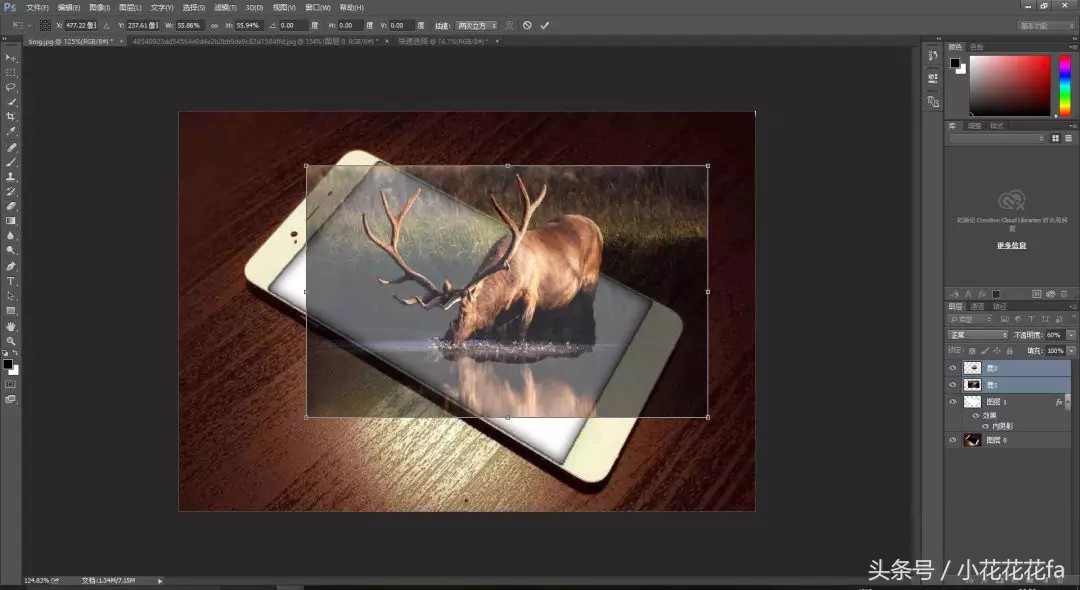Confirm the transform with the commit checkmark
Screen dimensions: 1080x590
pos(545,25)
